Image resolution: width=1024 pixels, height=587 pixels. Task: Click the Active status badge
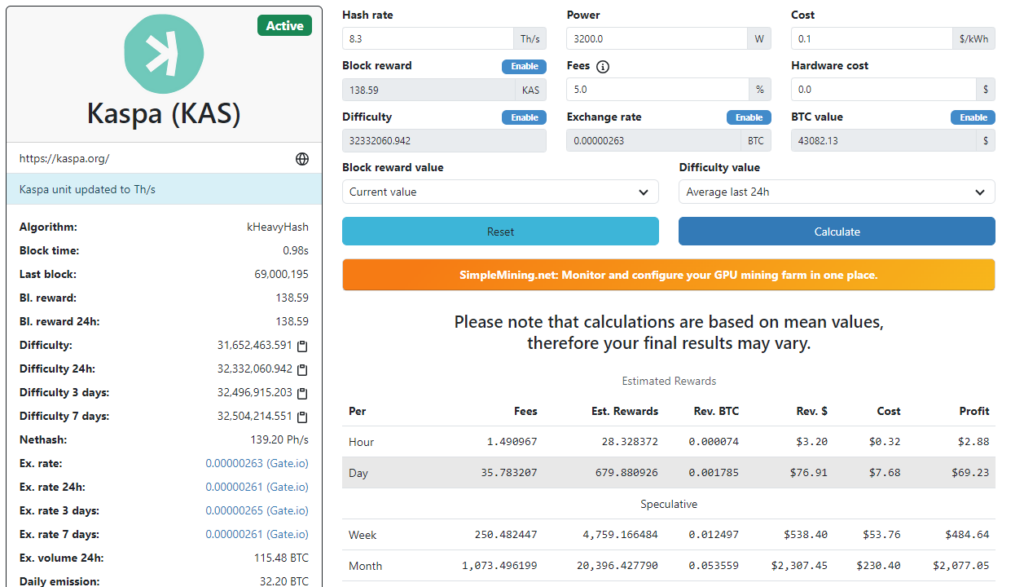284,25
